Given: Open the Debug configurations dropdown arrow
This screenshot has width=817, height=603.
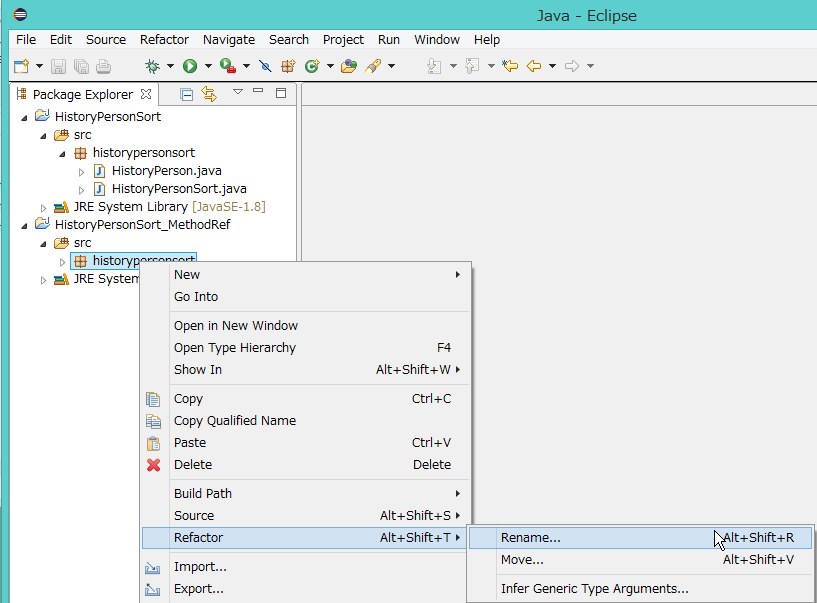Looking at the screenshot, I should [170, 66].
